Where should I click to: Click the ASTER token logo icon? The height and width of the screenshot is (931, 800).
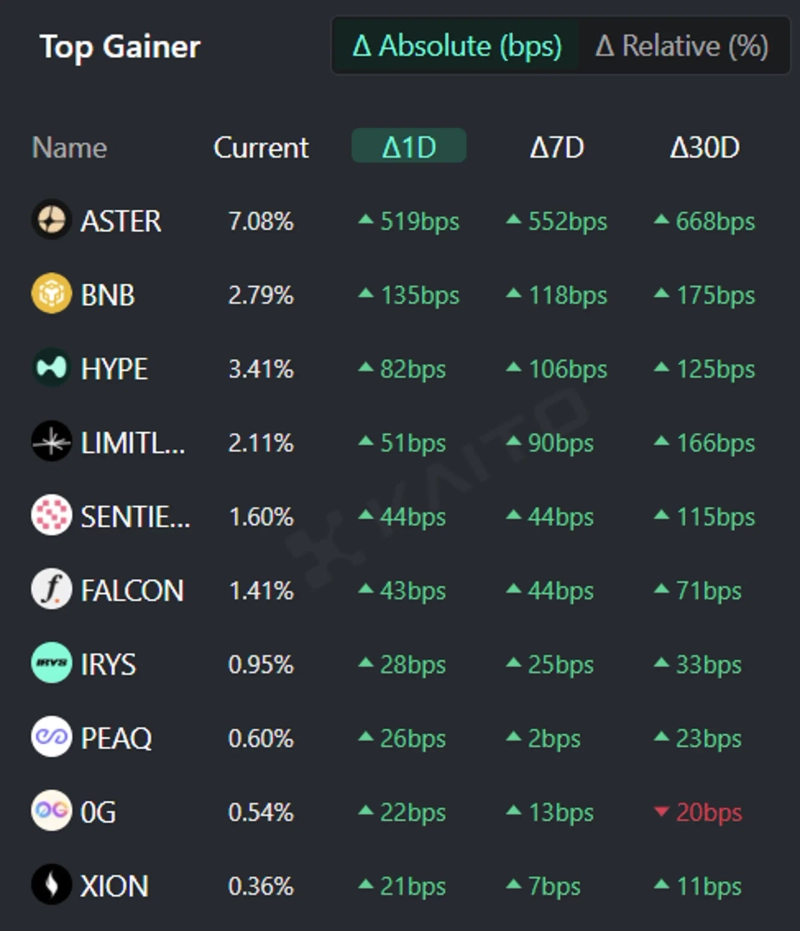click(51, 220)
